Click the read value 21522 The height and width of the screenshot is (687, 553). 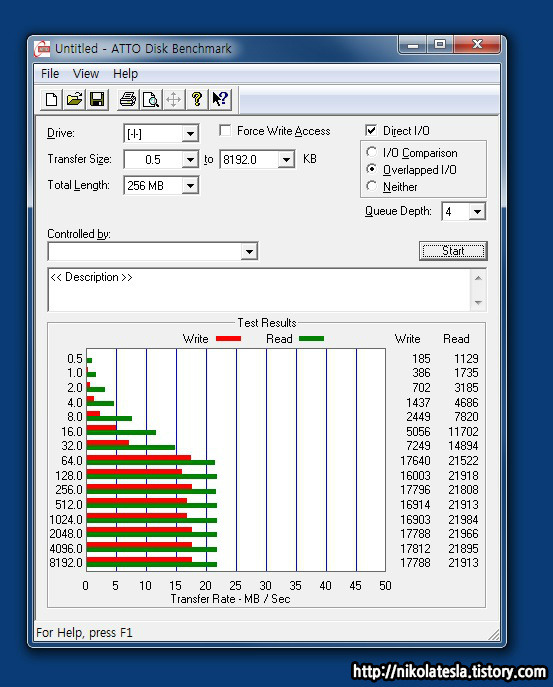click(463, 461)
